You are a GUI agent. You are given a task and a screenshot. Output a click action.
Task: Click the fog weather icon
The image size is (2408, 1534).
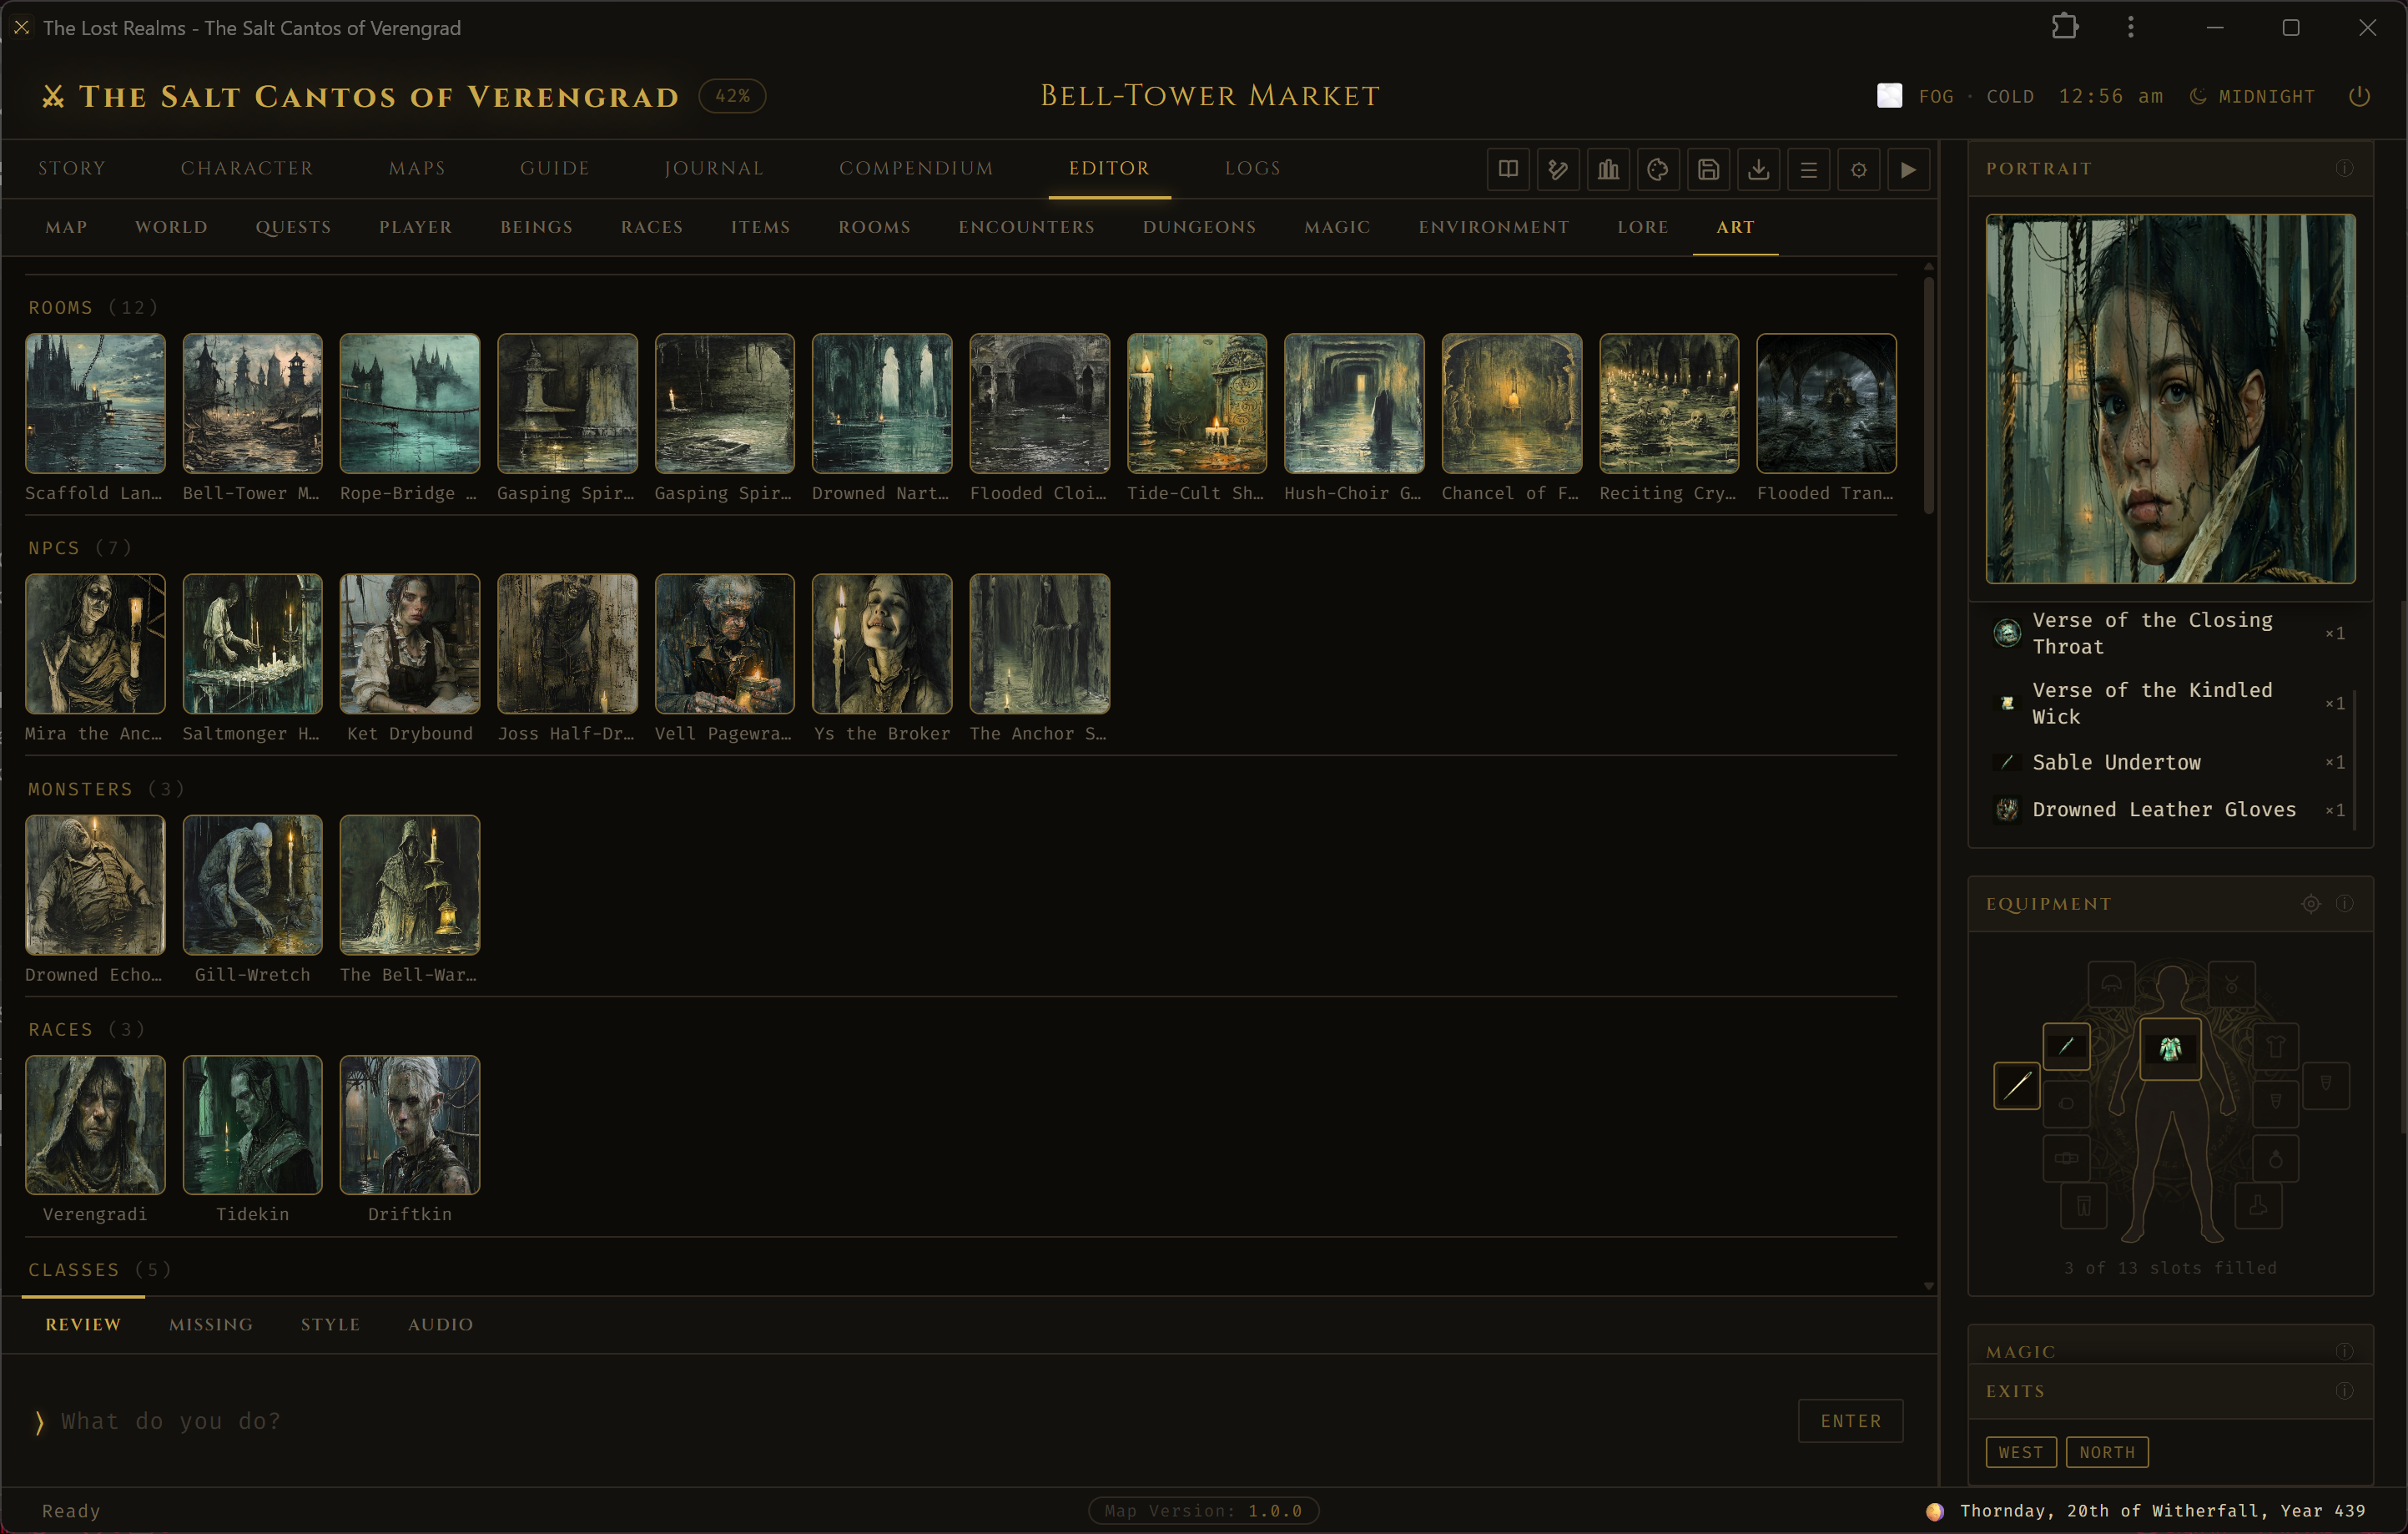tap(1889, 96)
